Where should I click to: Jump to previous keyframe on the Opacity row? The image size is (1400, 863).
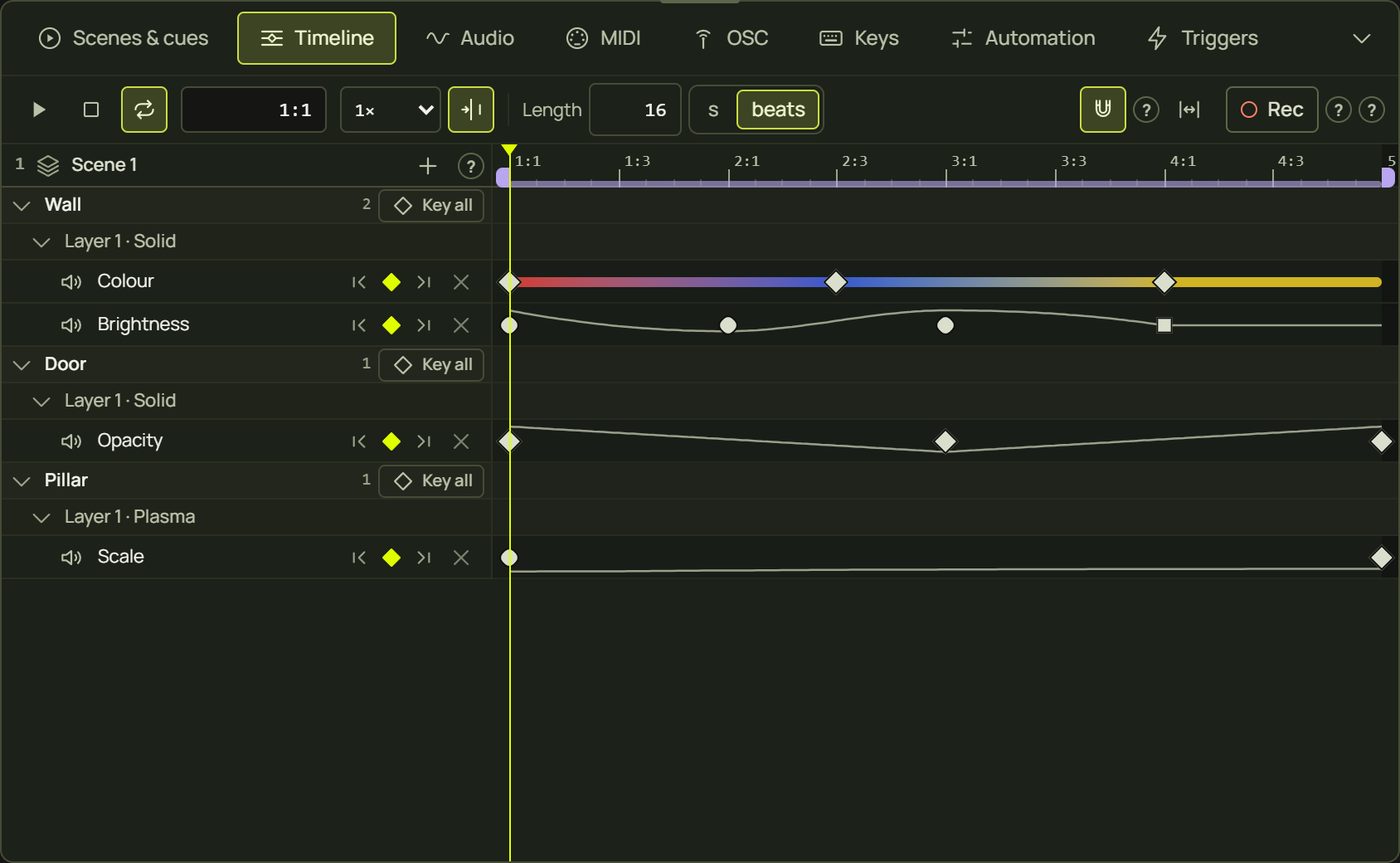(359, 441)
